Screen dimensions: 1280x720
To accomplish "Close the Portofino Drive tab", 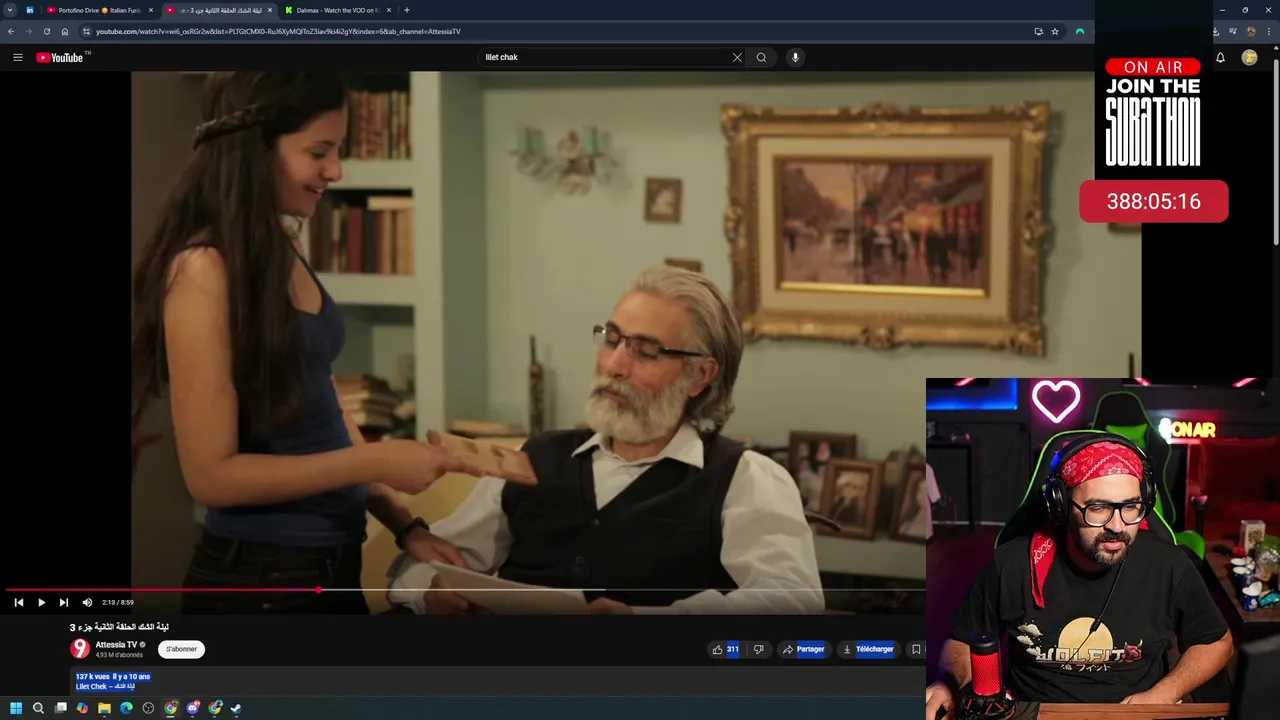I will (x=151, y=10).
